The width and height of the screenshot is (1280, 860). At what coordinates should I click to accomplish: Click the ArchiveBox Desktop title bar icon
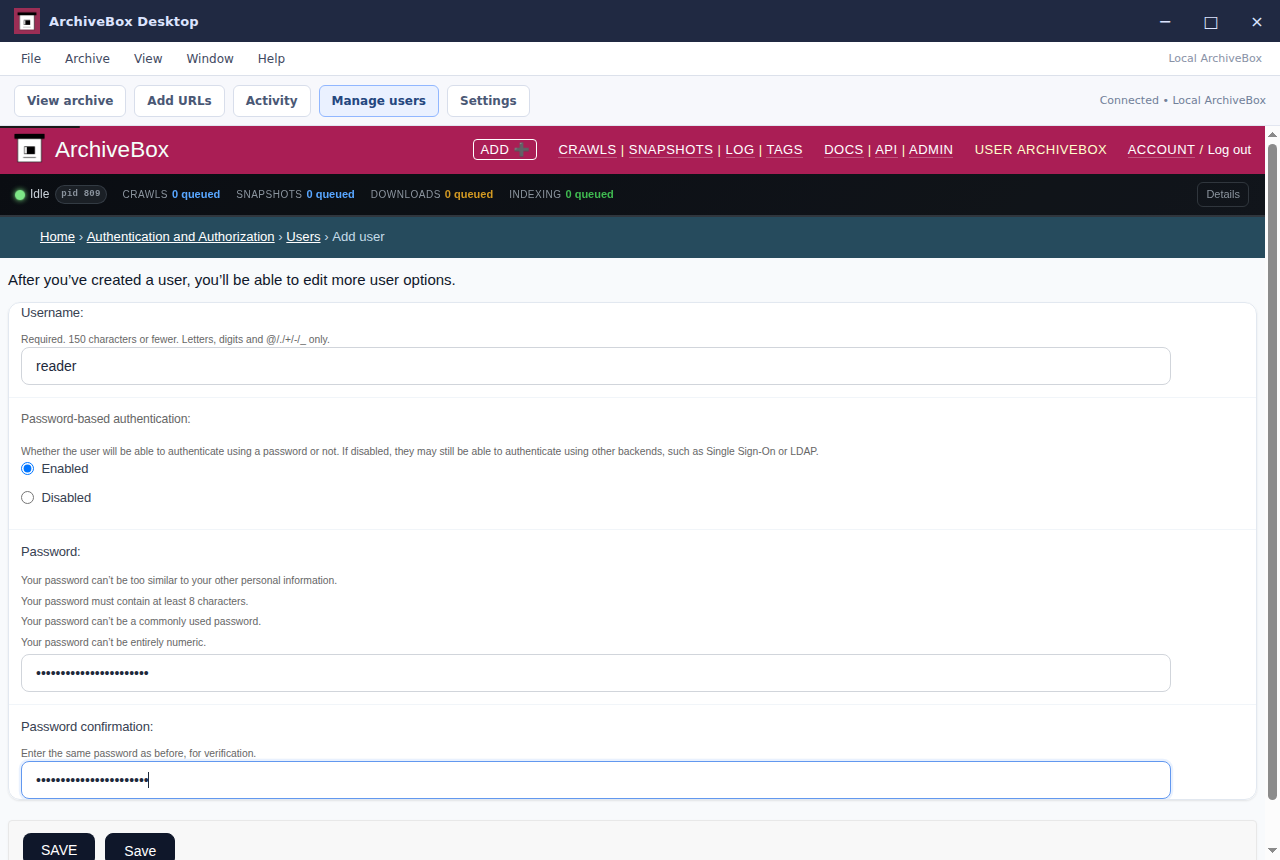(x=27, y=21)
